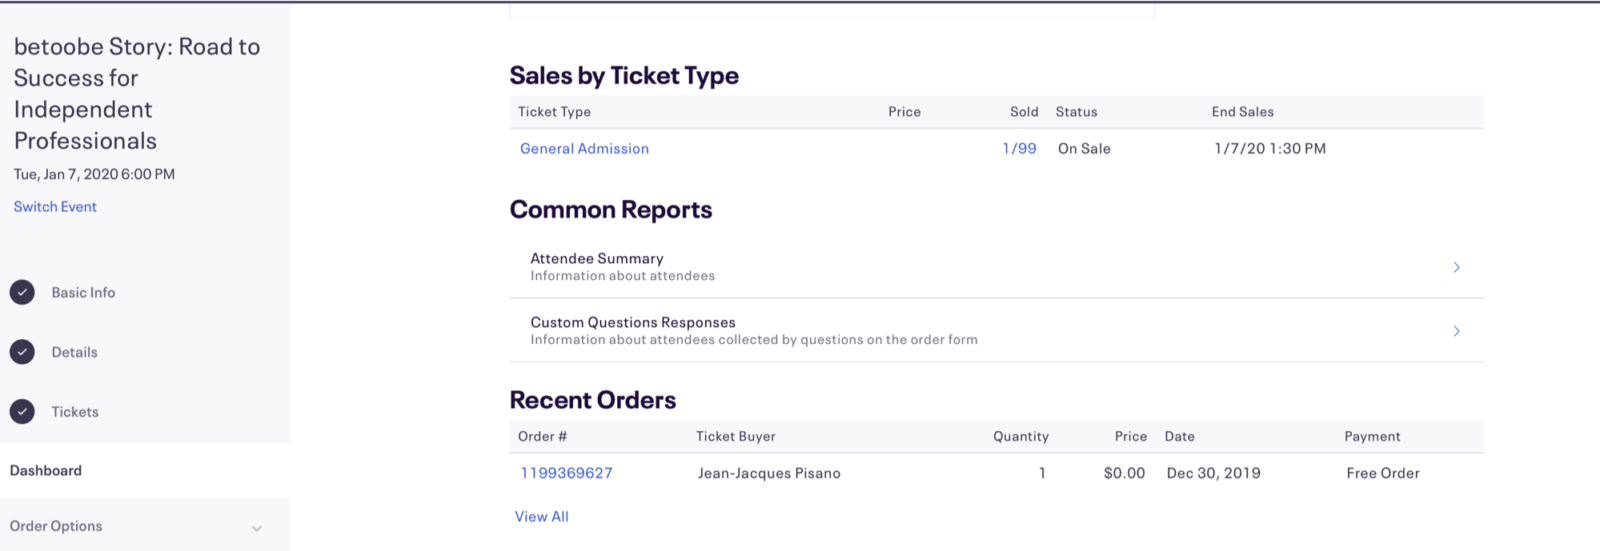Click the Order Options label
This screenshot has height=551, width=1600.
[56, 526]
